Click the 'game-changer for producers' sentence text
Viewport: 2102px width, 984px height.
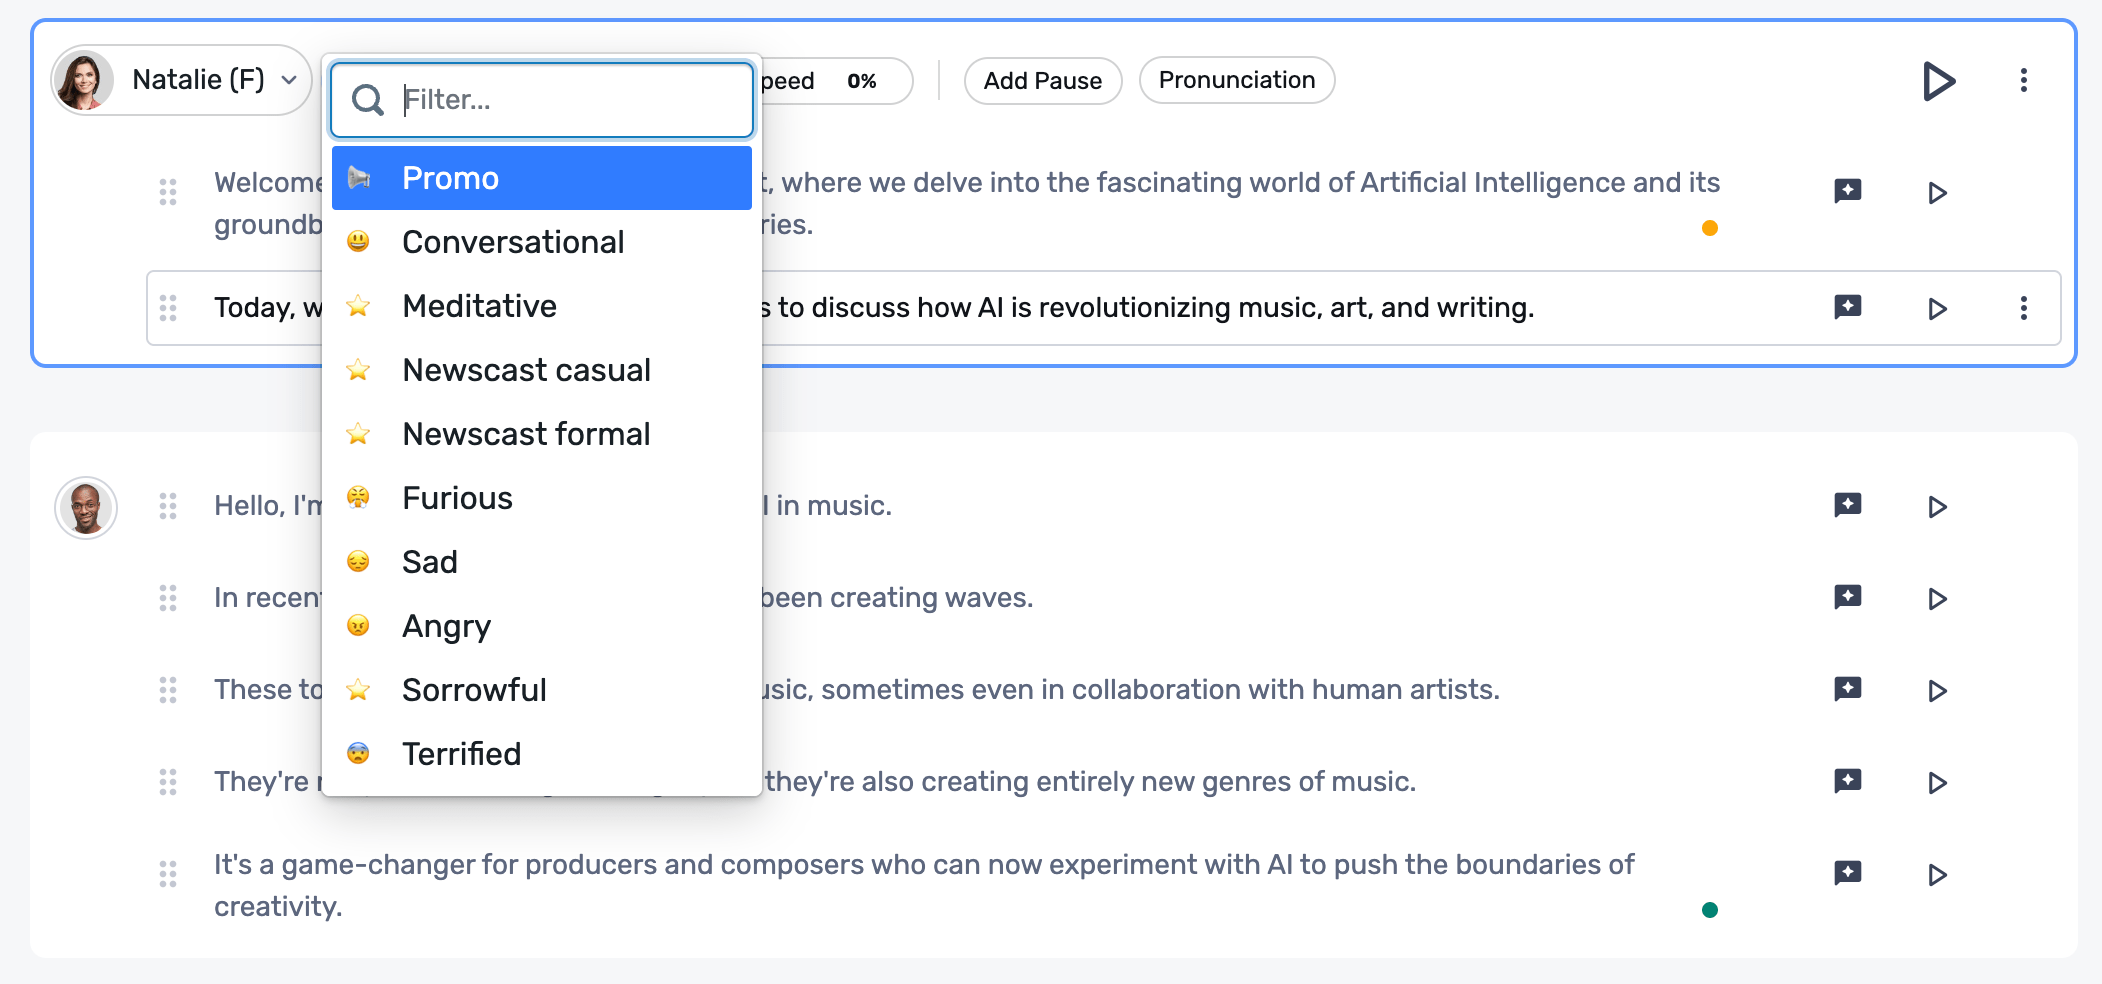coord(924,885)
